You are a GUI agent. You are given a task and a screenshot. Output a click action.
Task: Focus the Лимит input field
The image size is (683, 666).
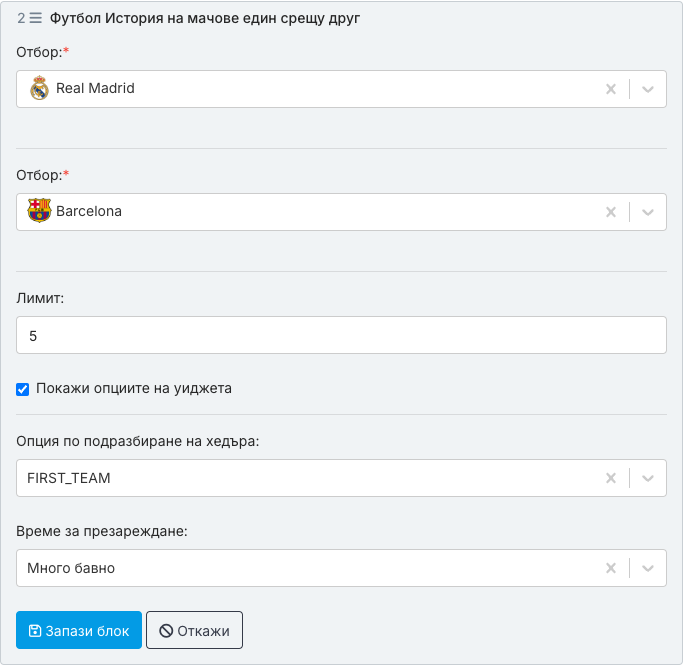342,335
